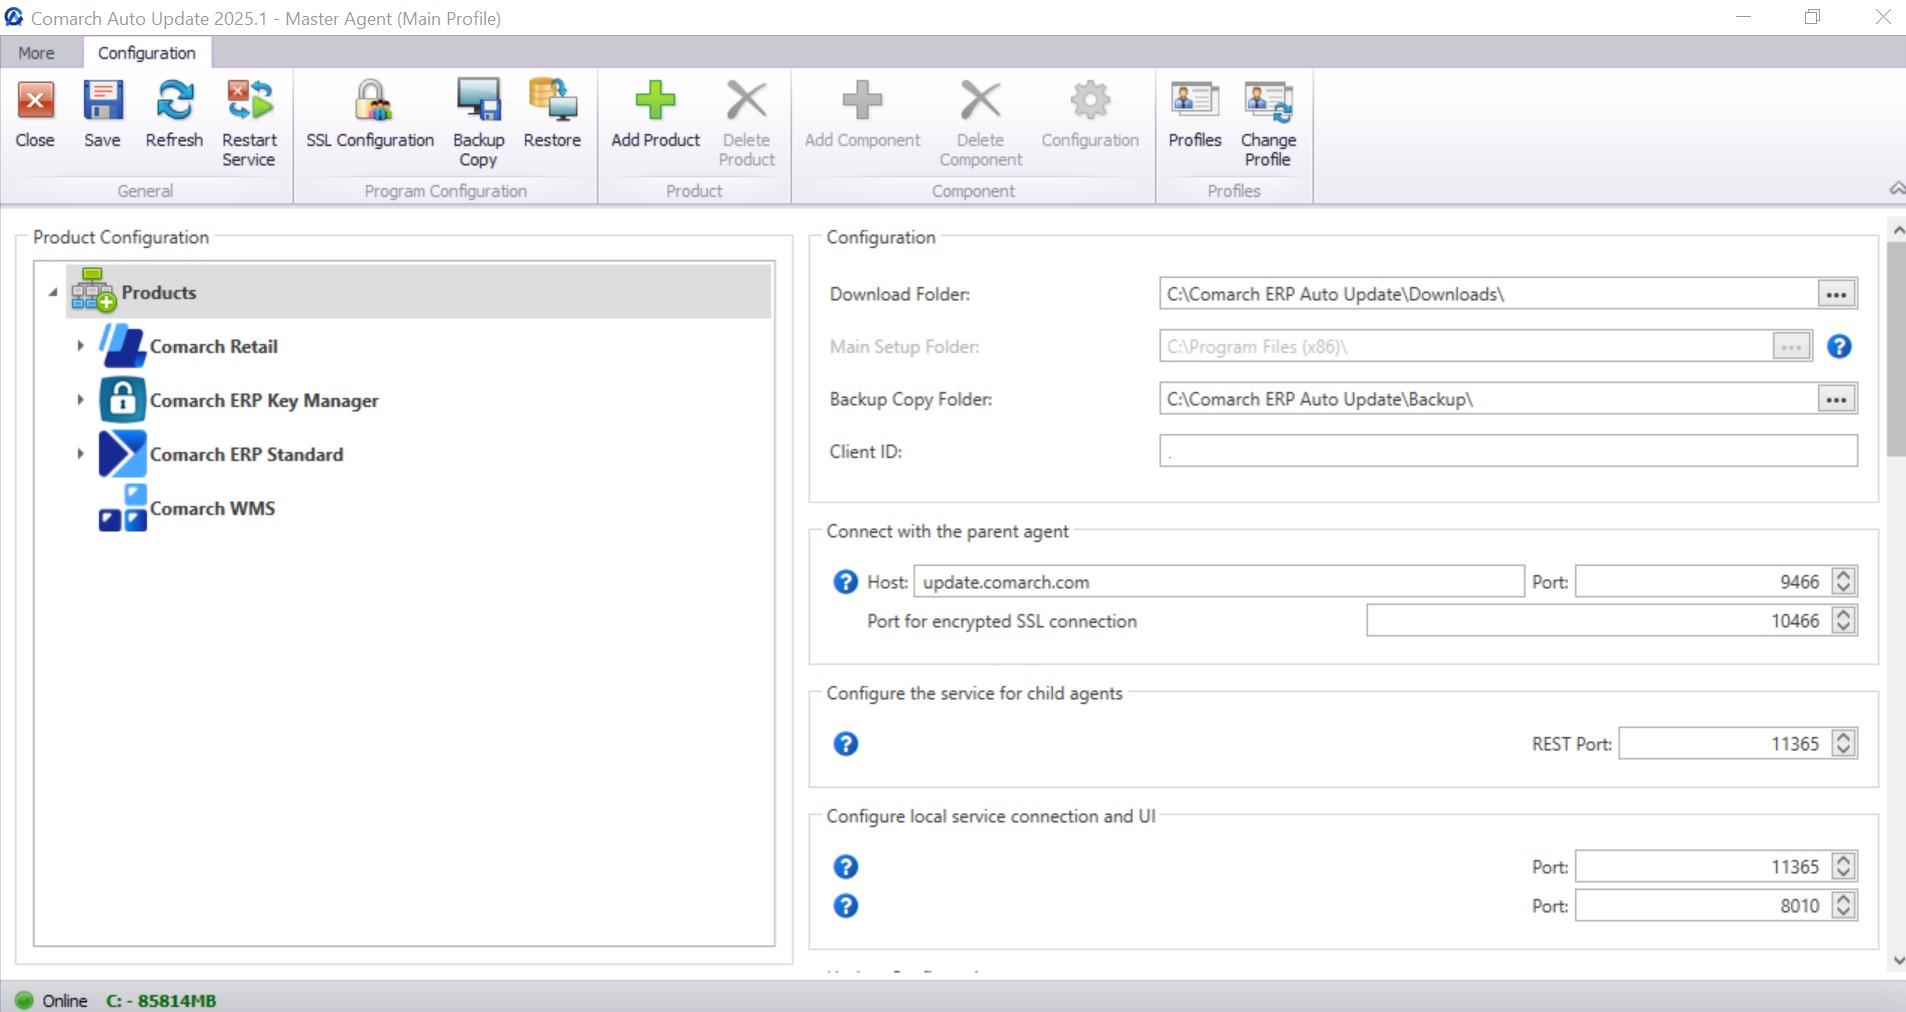This screenshot has height=1012, width=1906.
Task: Browse for Main Setup Folder
Action: pos(1791,346)
